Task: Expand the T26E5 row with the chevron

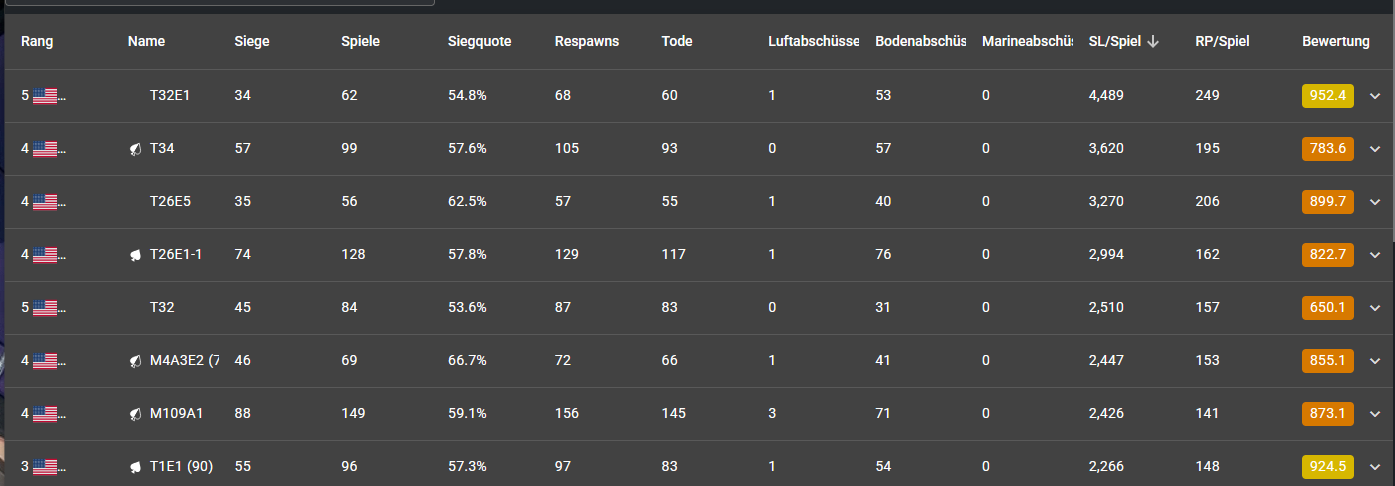Action: 1375,202
